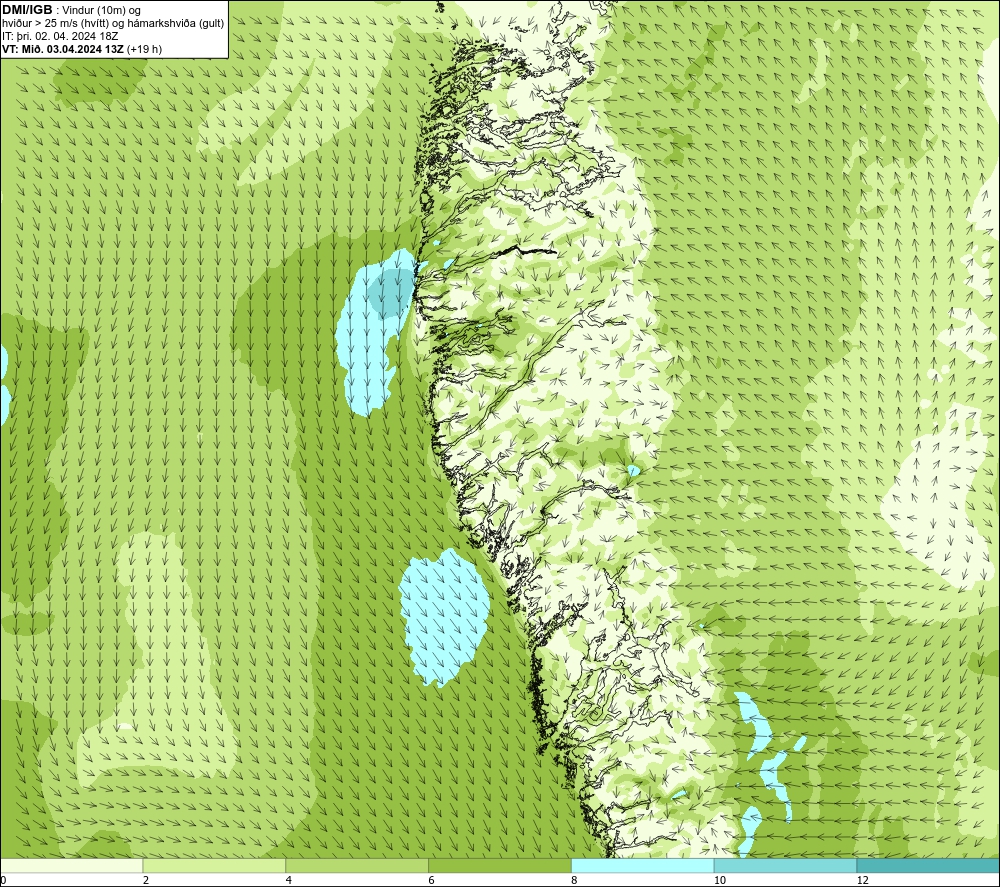
Task: Click the scale tick label 4
Action: pos(289,880)
